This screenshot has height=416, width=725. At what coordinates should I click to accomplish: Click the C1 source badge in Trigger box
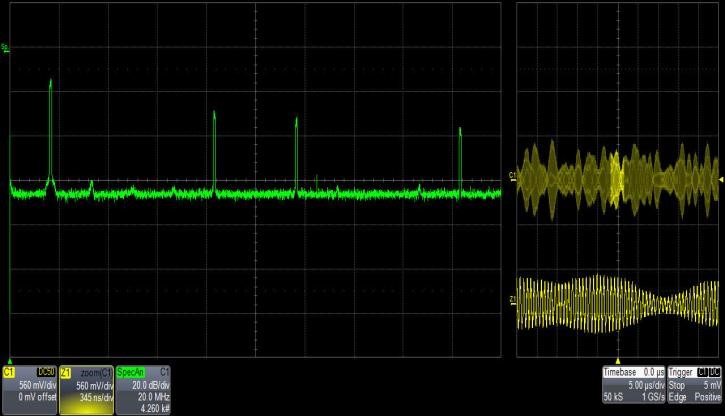point(703,371)
